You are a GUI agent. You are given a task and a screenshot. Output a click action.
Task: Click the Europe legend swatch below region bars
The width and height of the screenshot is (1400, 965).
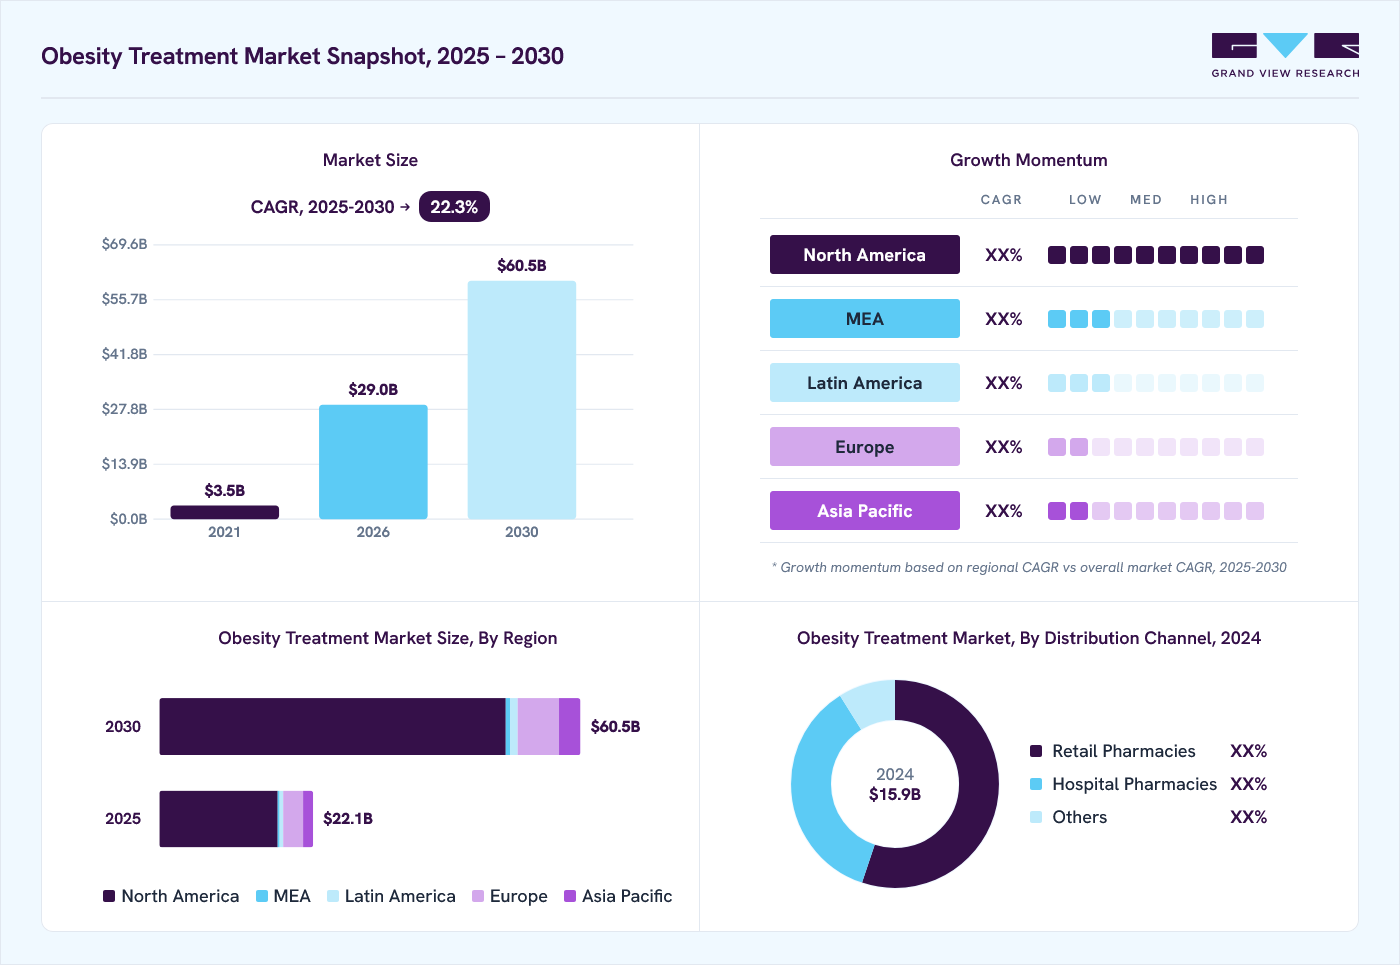pos(478,896)
